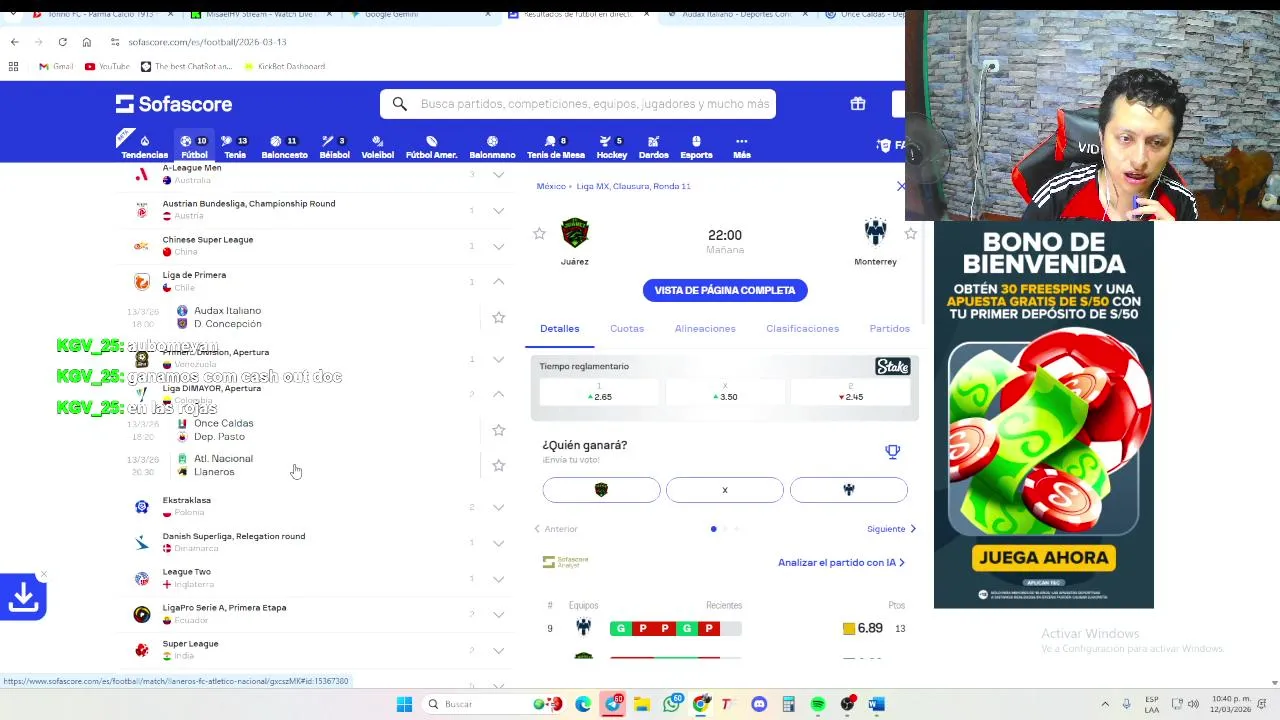Go to Siguiente poll question
Image resolution: width=1280 pixels, height=720 pixels.
tap(891, 529)
